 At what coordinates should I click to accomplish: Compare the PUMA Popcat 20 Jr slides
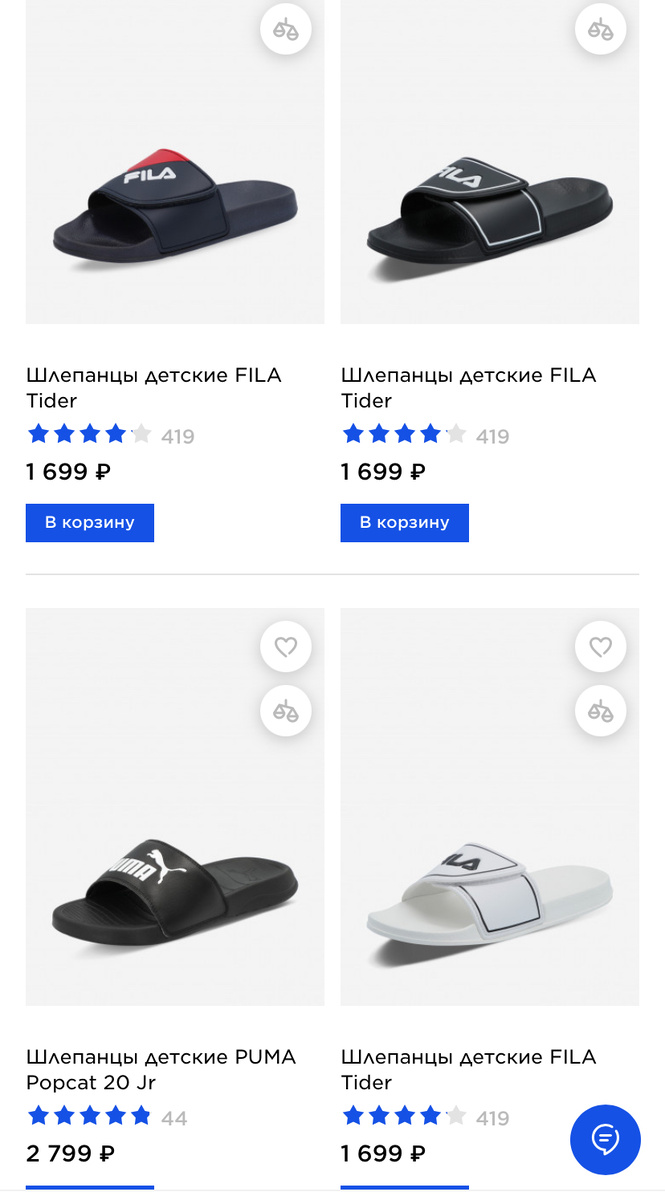(286, 712)
